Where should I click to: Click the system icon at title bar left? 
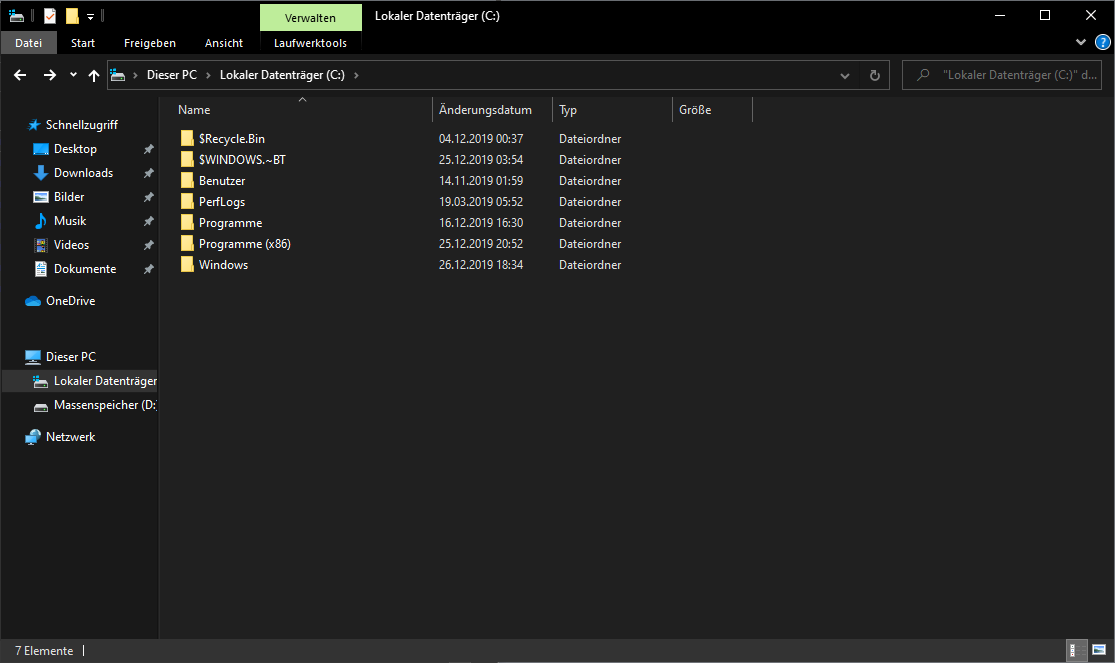click(16, 16)
